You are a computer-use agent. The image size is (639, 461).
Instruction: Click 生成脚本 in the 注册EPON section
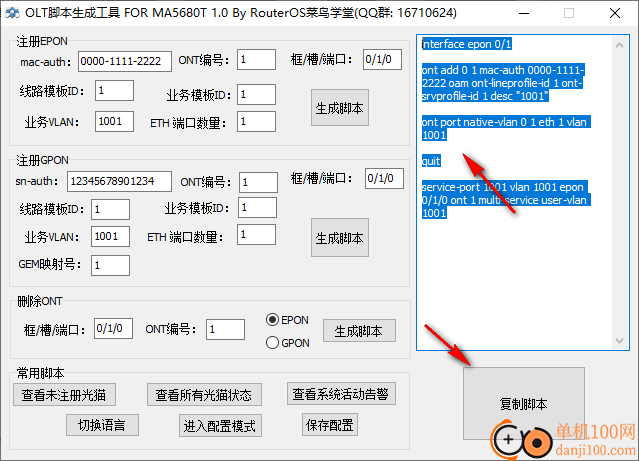coord(340,108)
